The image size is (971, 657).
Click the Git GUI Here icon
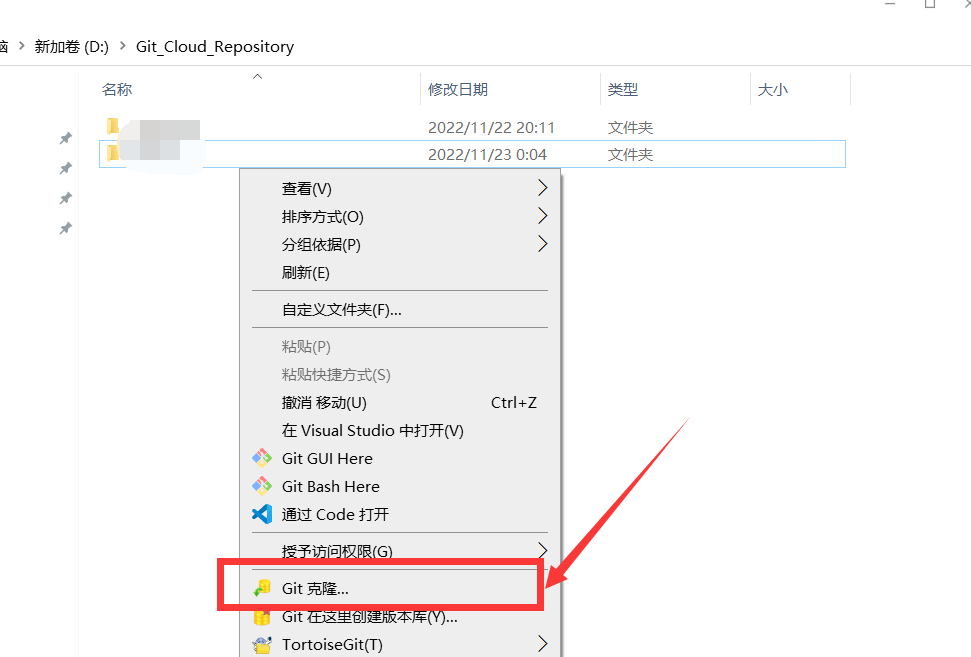[x=262, y=458]
